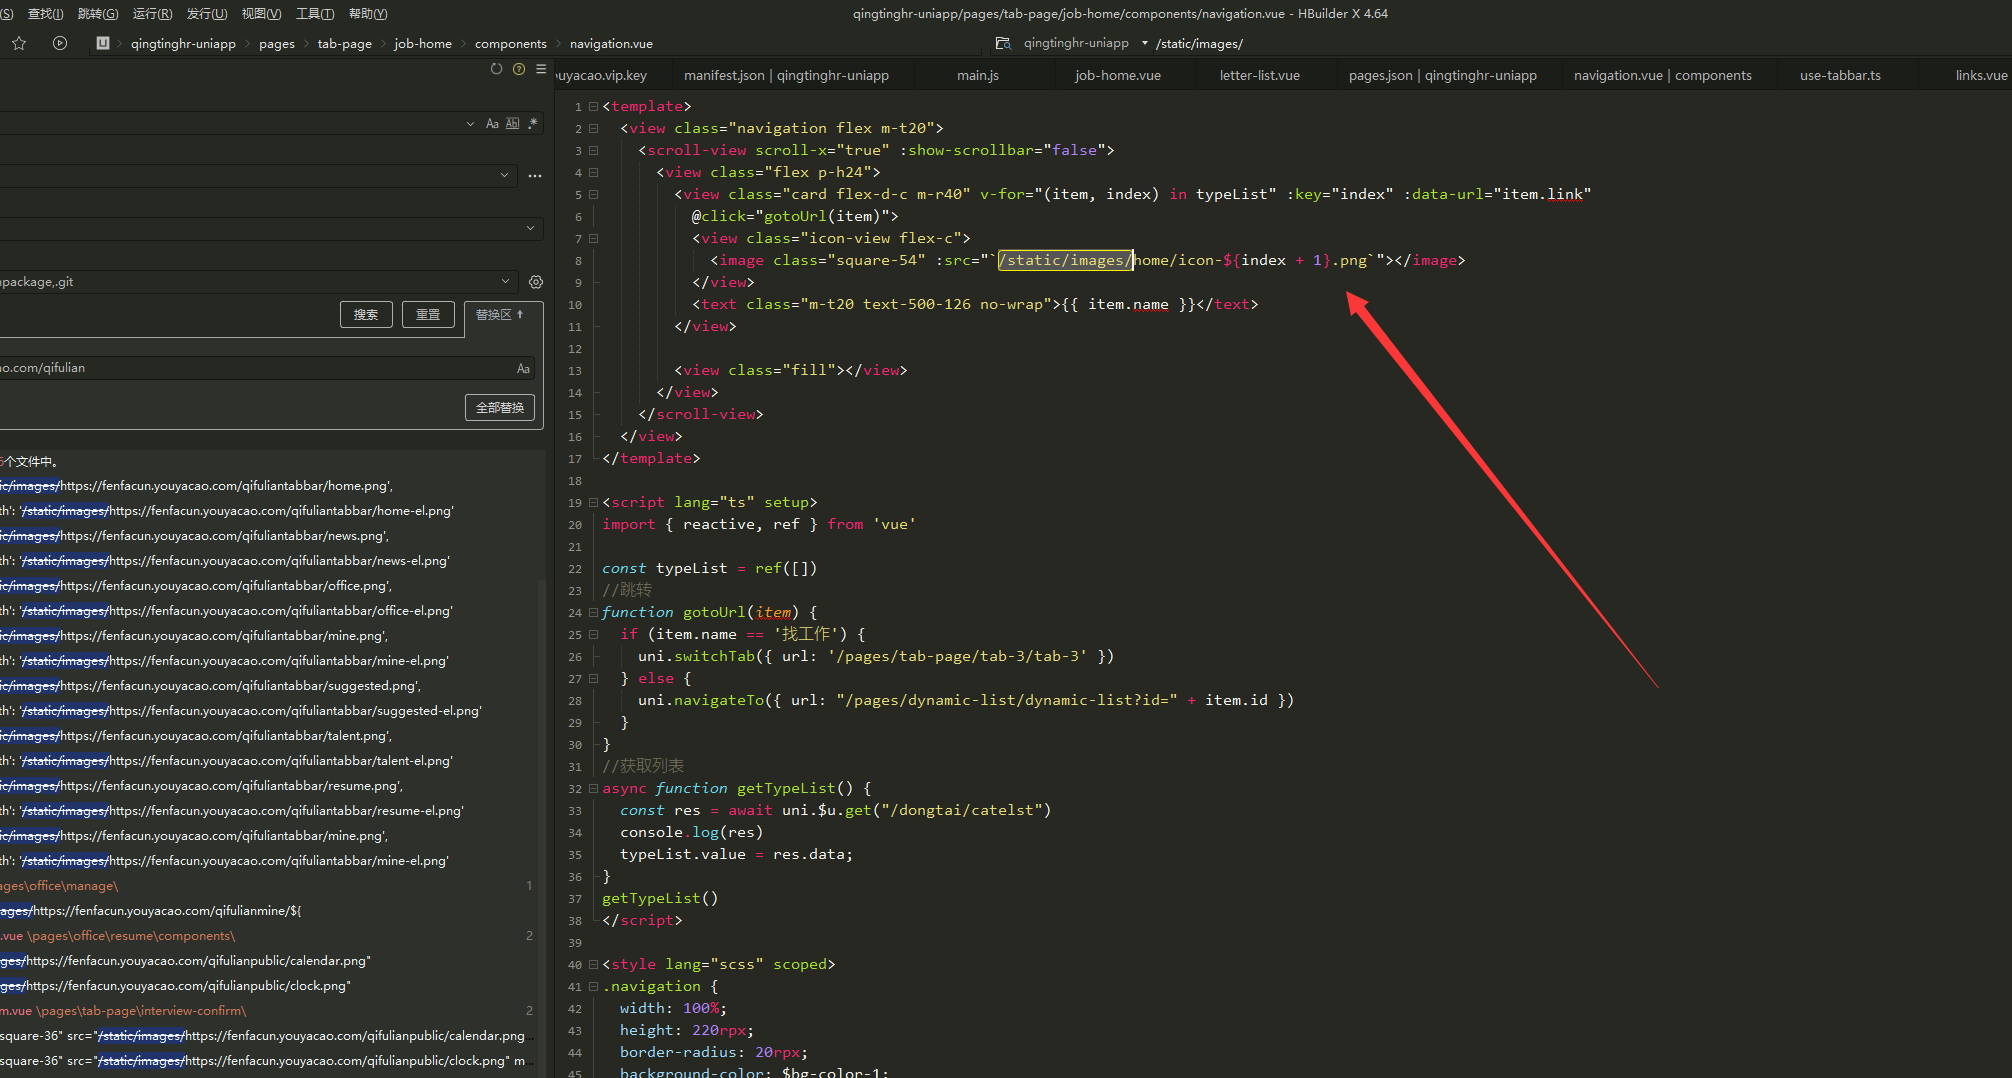Click the run play icon in the toolbar

coord(60,43)
